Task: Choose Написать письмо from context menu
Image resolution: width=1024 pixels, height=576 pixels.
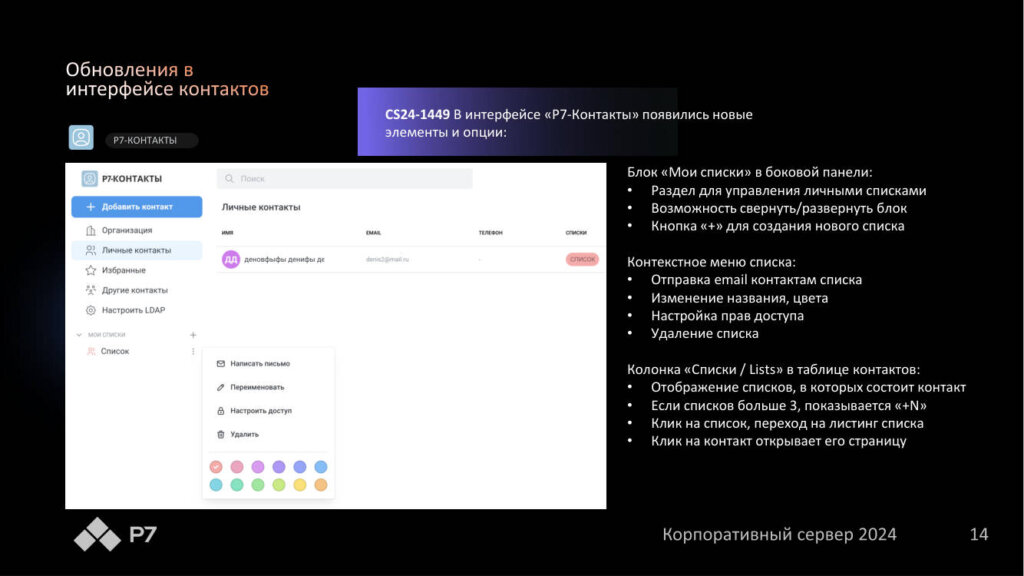Action: (x=259, y=364)
